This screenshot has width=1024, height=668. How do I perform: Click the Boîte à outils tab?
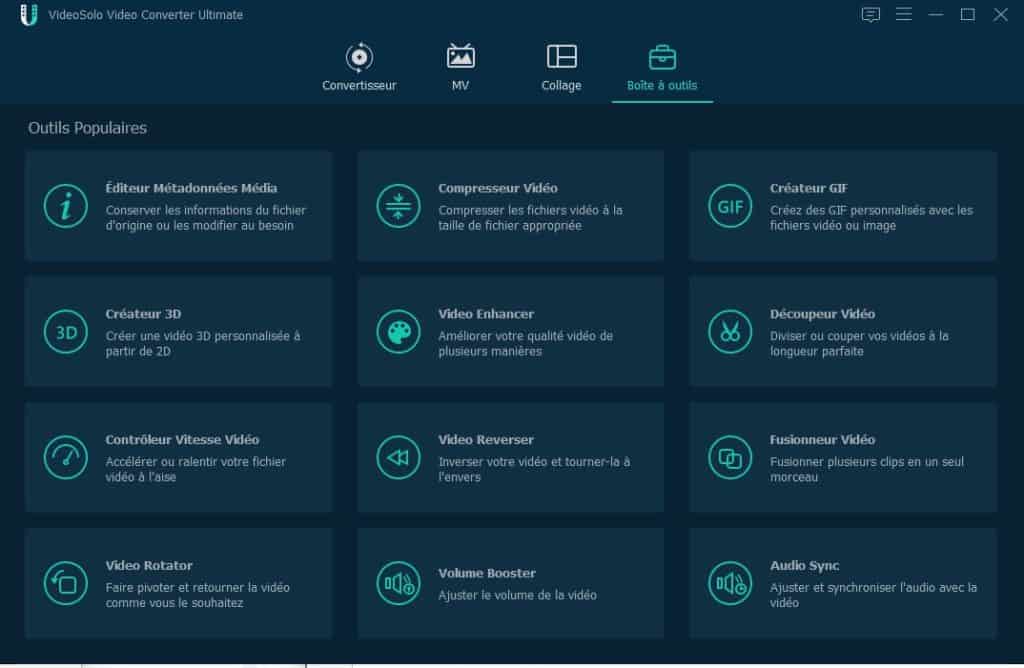tap(662, 67)
